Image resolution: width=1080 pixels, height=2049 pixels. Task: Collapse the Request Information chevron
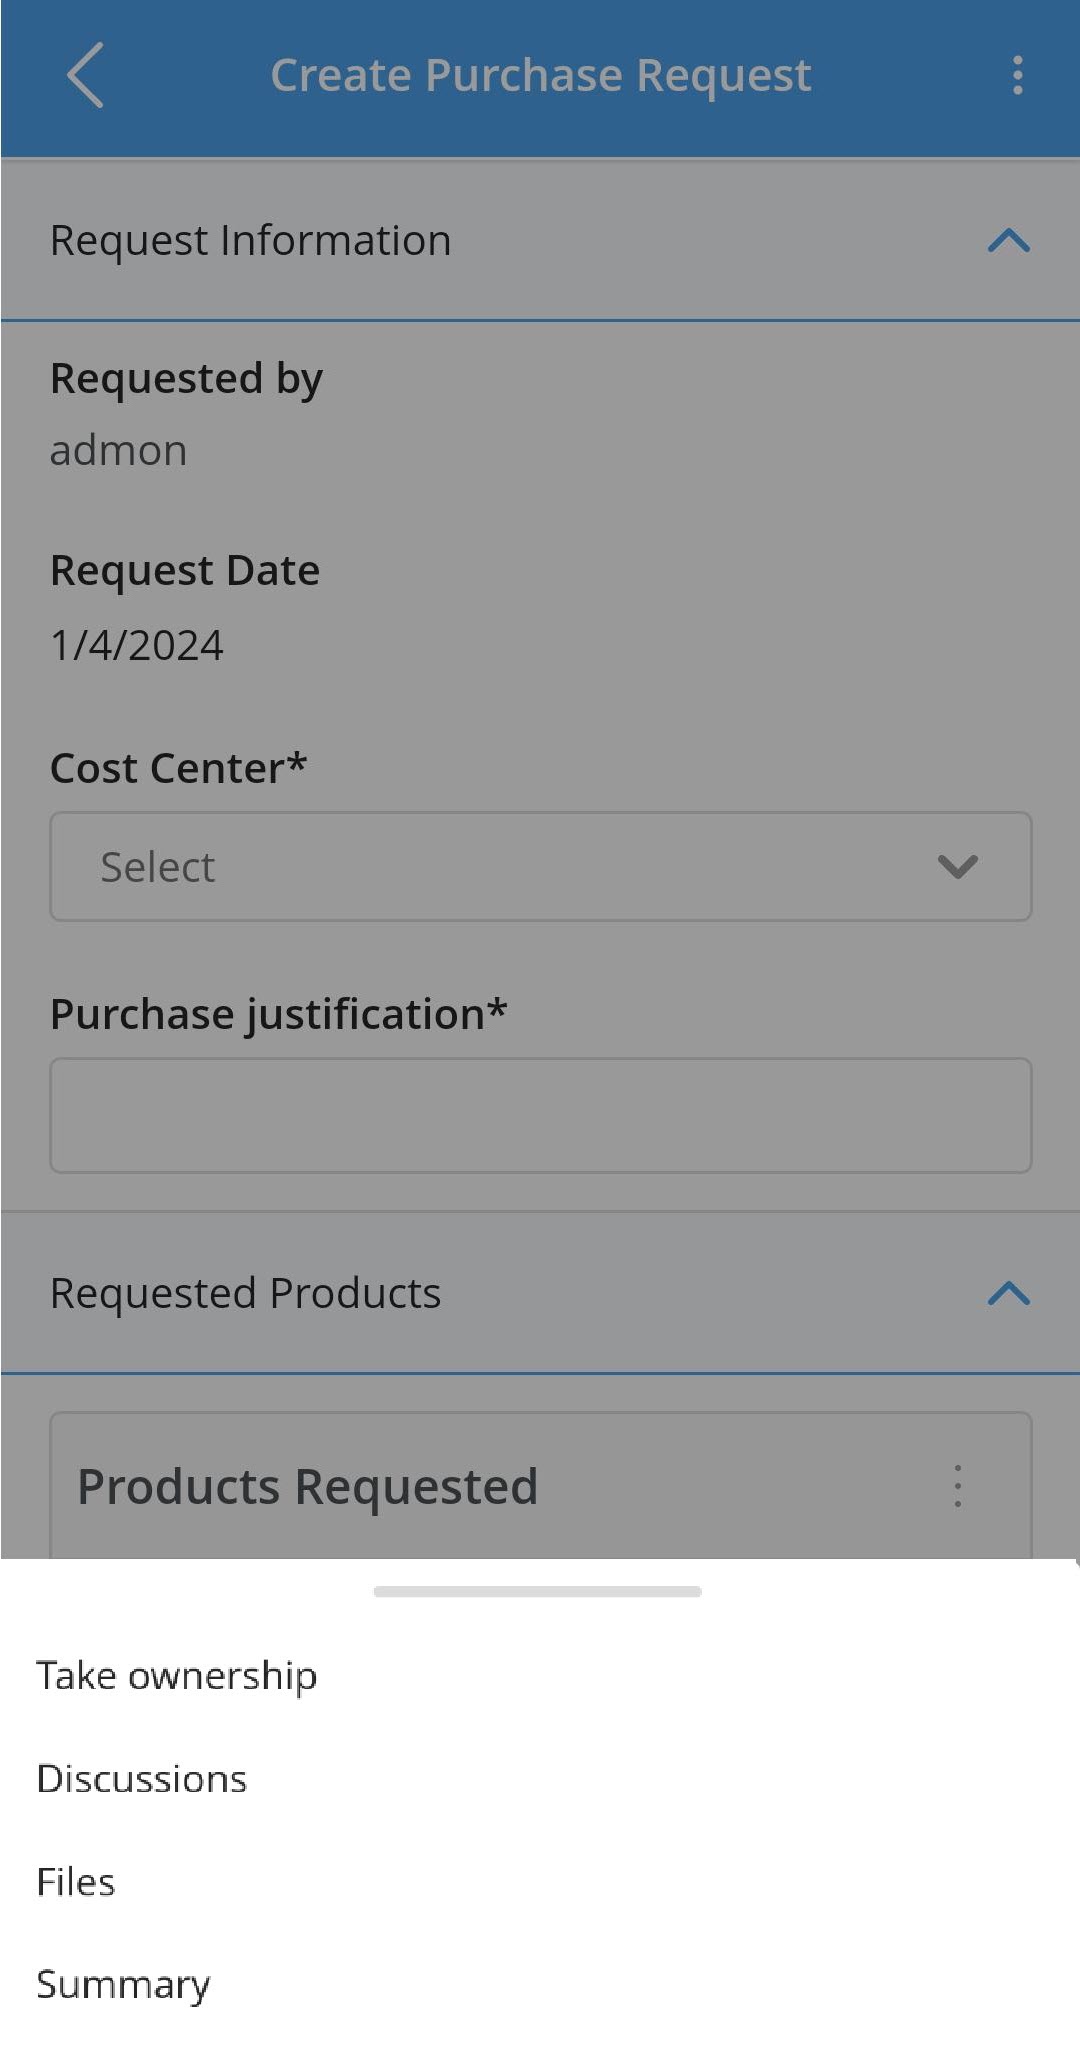pos(1008,241)
